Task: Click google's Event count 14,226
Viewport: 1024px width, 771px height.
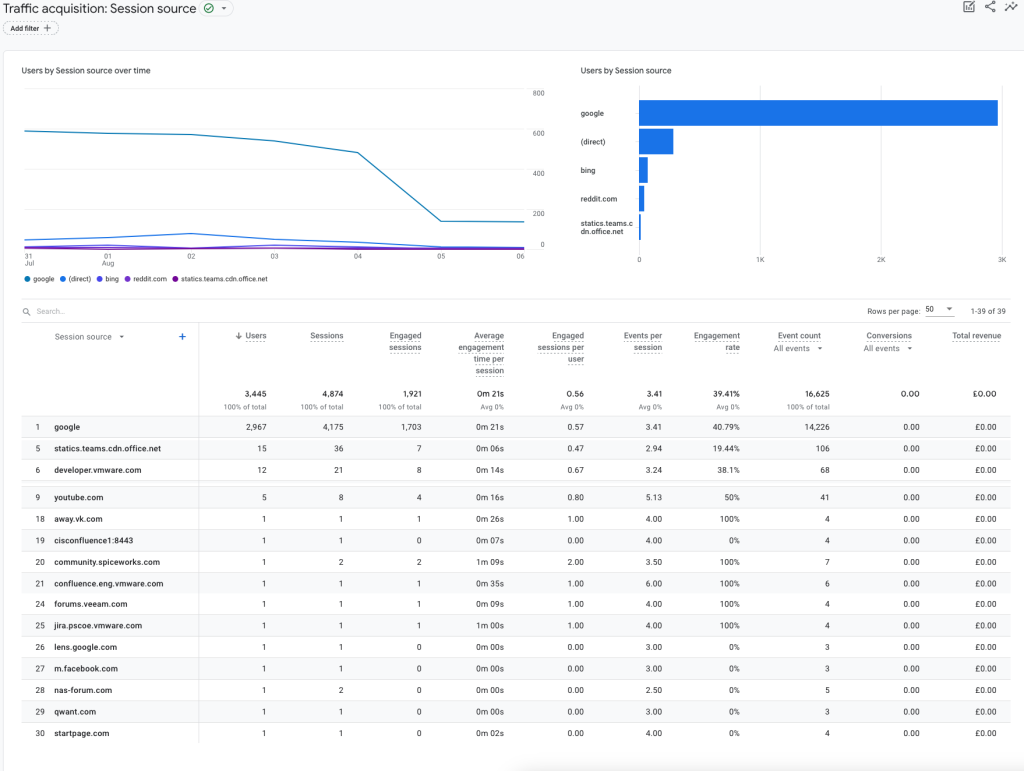Action: click(817, 427)
